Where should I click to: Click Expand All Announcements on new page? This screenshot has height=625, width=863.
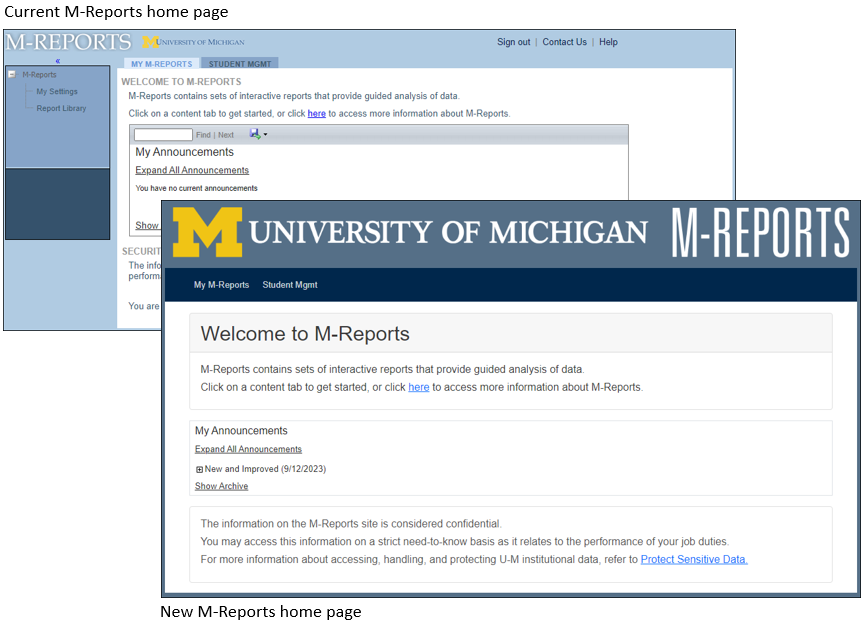click(x=248, y=449)
